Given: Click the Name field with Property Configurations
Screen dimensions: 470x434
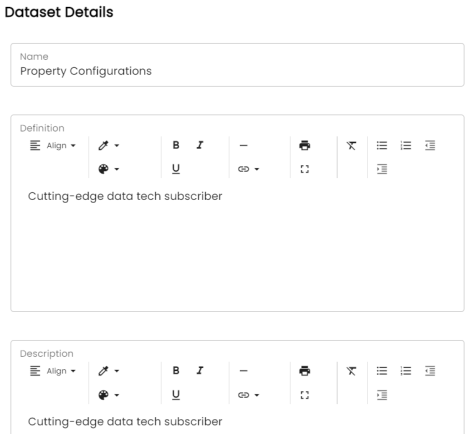Looking at the screenshot, I should point(237,65).
